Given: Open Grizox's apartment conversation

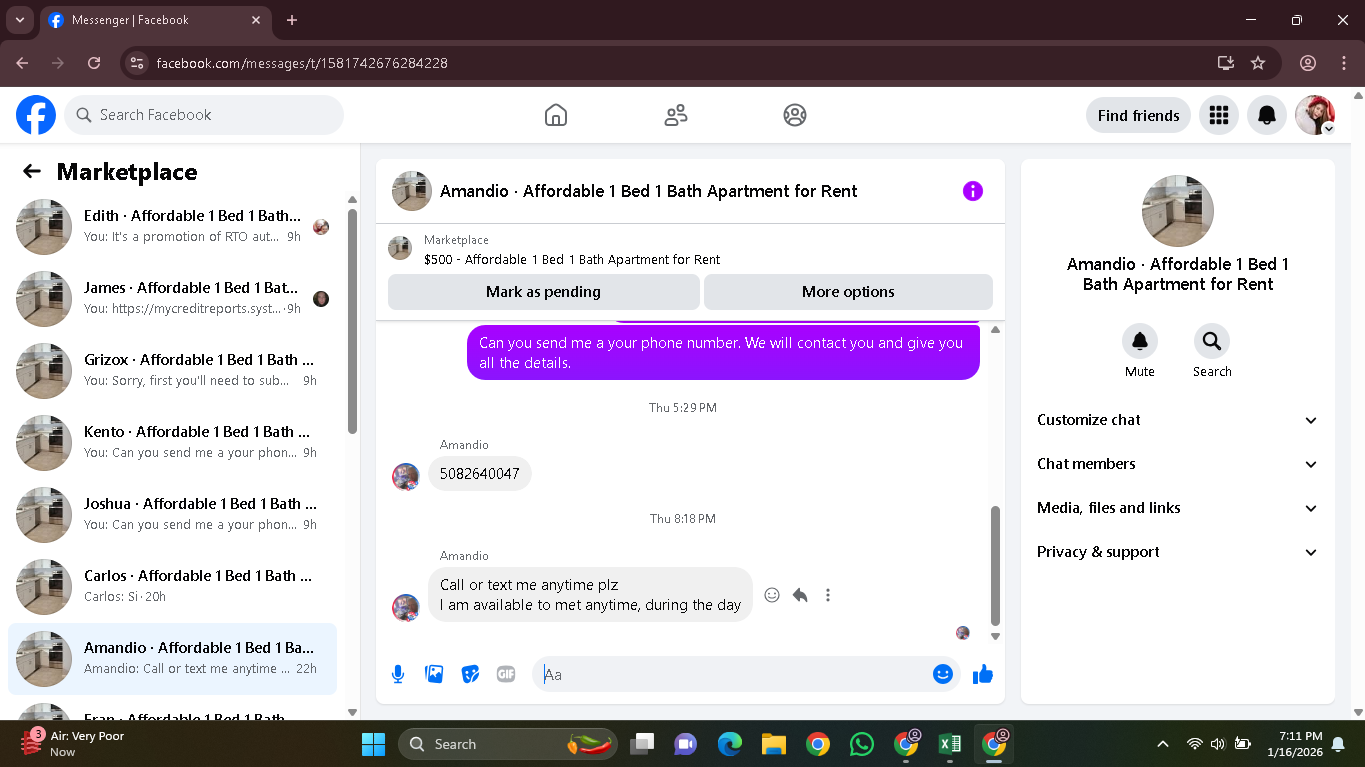Looking at the screenshot, I should click(172, 371).
